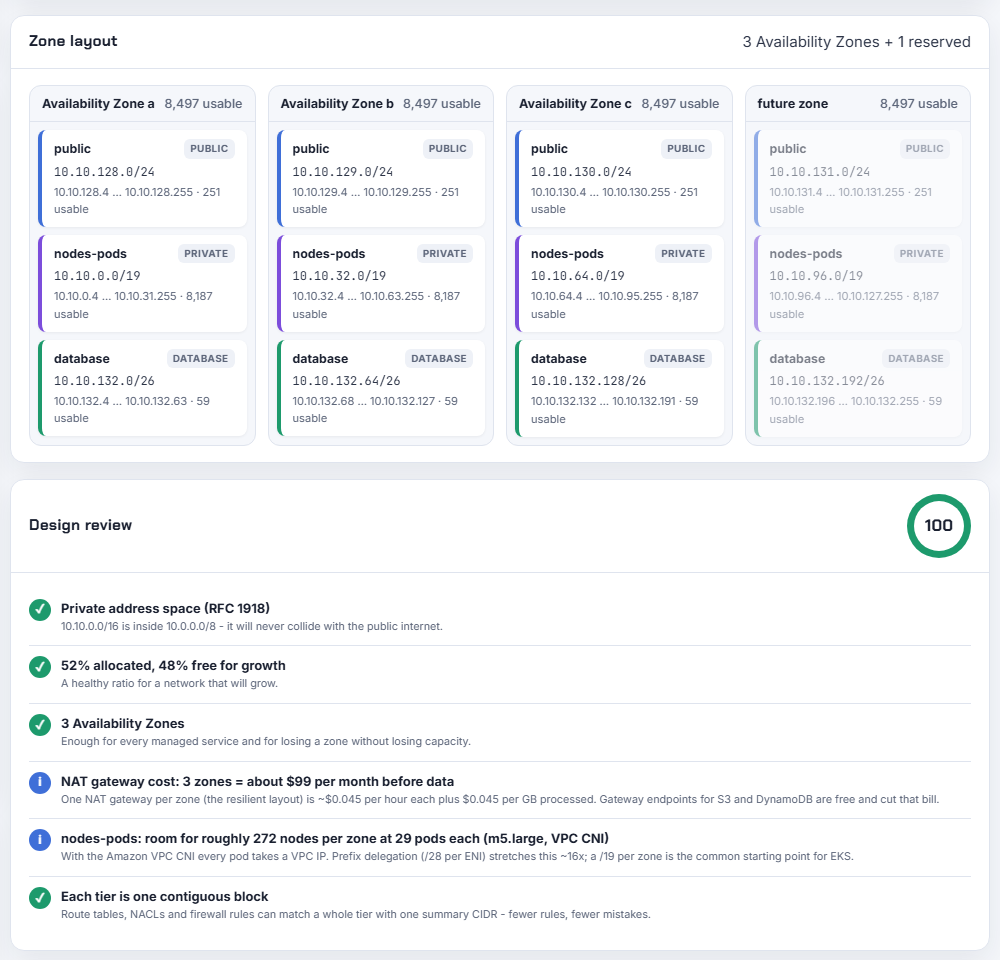Image resolution: width=1000 pixels, height=960 pixels.
Task: Click the '52% allocated, 48% free for growth' title
Action: (x=173, y=666)
